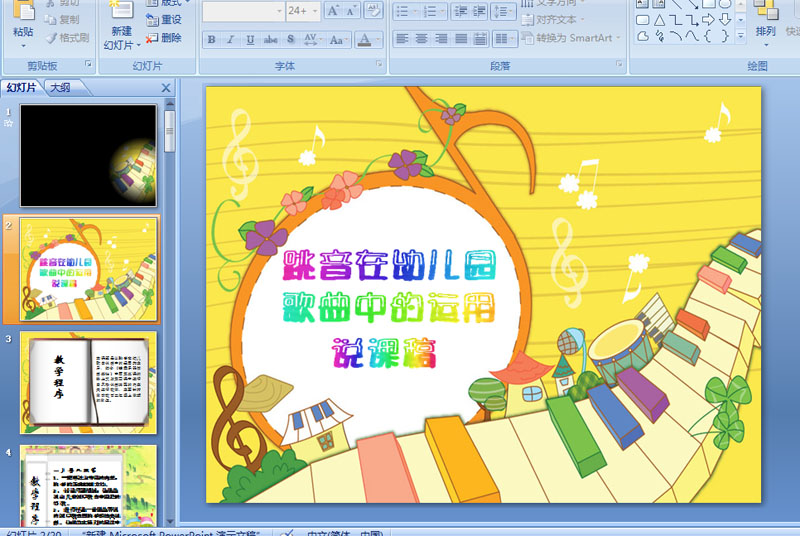Click the New Slide (新建幻灯片) icon
Image resolution: width=800 pixels, height=536 pixels.
pyautogui.click(x=120, y=10)
